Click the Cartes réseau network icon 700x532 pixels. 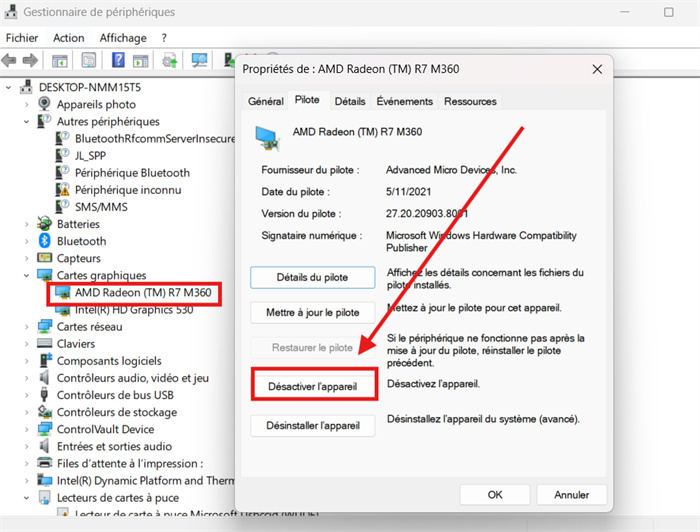(x=44, y=327)
